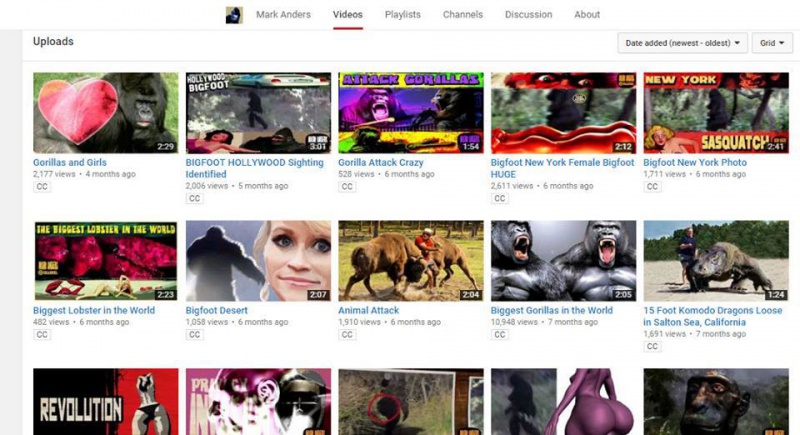The image size is (800, 435).
Task: Click the CC badge under Biggest Gorillas in the World
Action: [500, 335]
